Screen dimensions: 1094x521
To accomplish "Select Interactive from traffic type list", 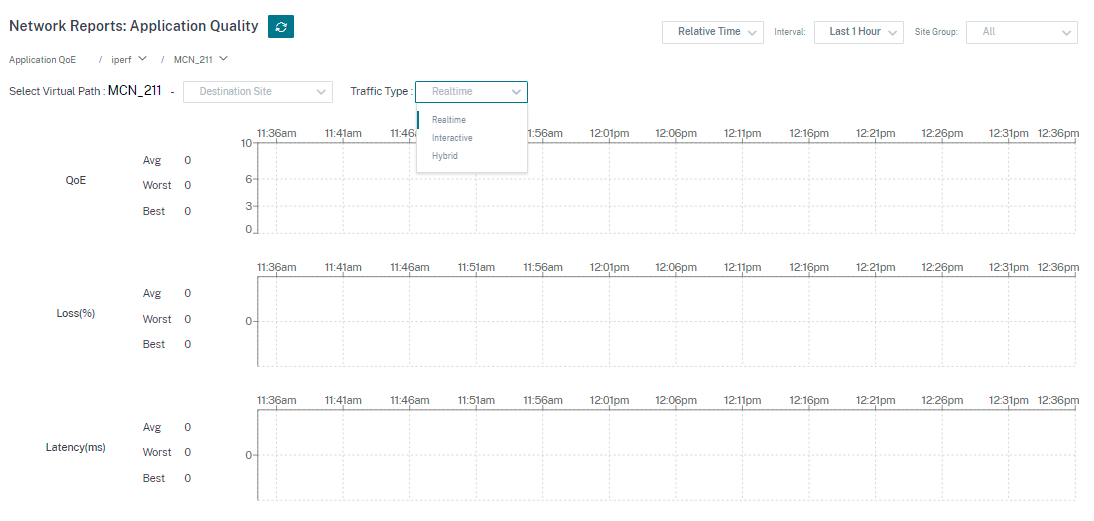I will point(472,138).
